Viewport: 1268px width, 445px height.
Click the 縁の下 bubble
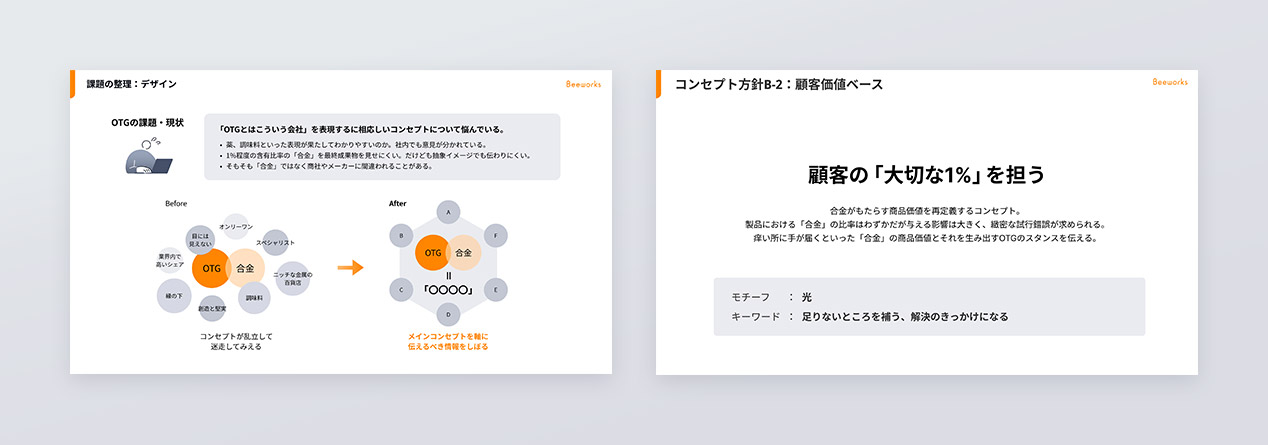point(174,296)
